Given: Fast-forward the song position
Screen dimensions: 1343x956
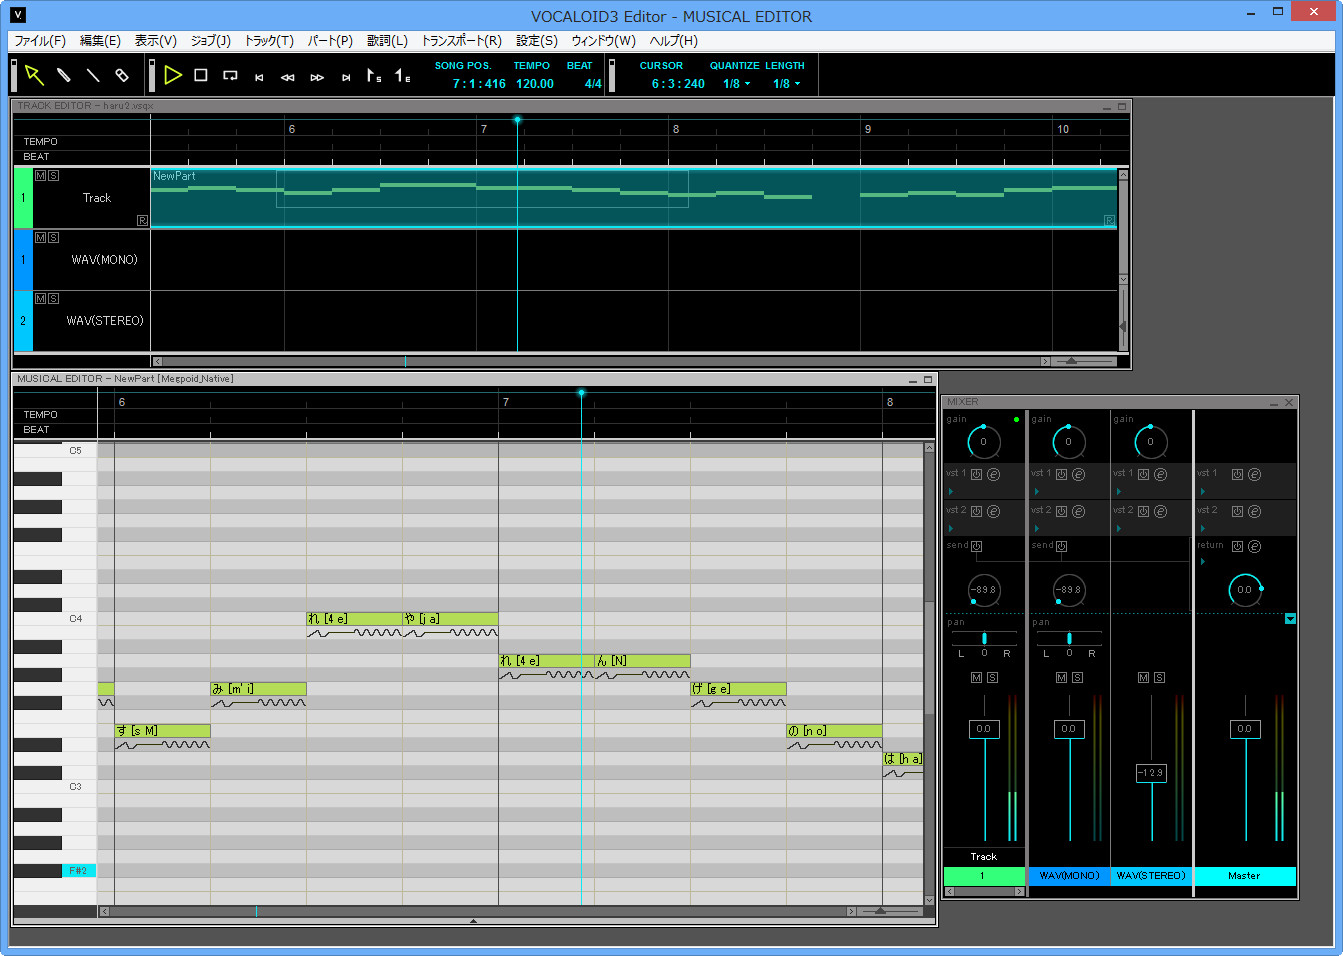Looking at the screenshot, I should [317, 77].
